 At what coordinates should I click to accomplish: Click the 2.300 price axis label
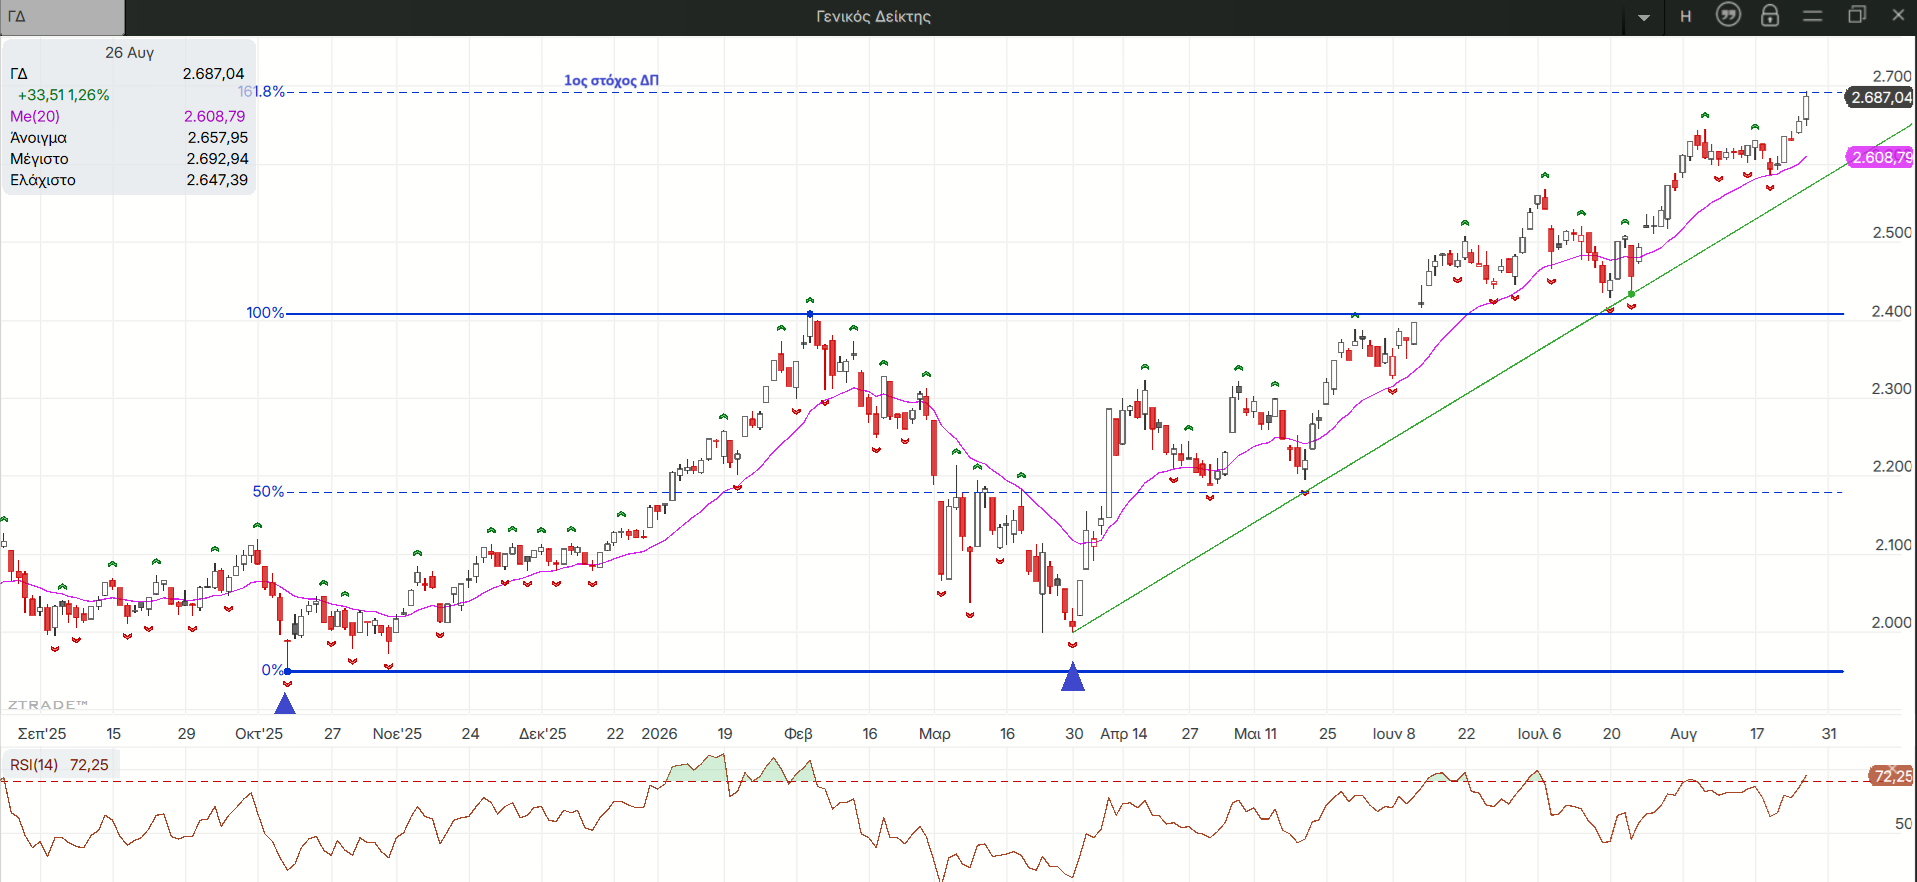coord(1892,389)
